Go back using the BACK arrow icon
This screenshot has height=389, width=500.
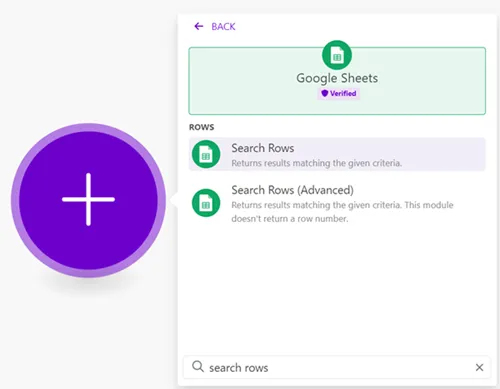tap(199, 26)
